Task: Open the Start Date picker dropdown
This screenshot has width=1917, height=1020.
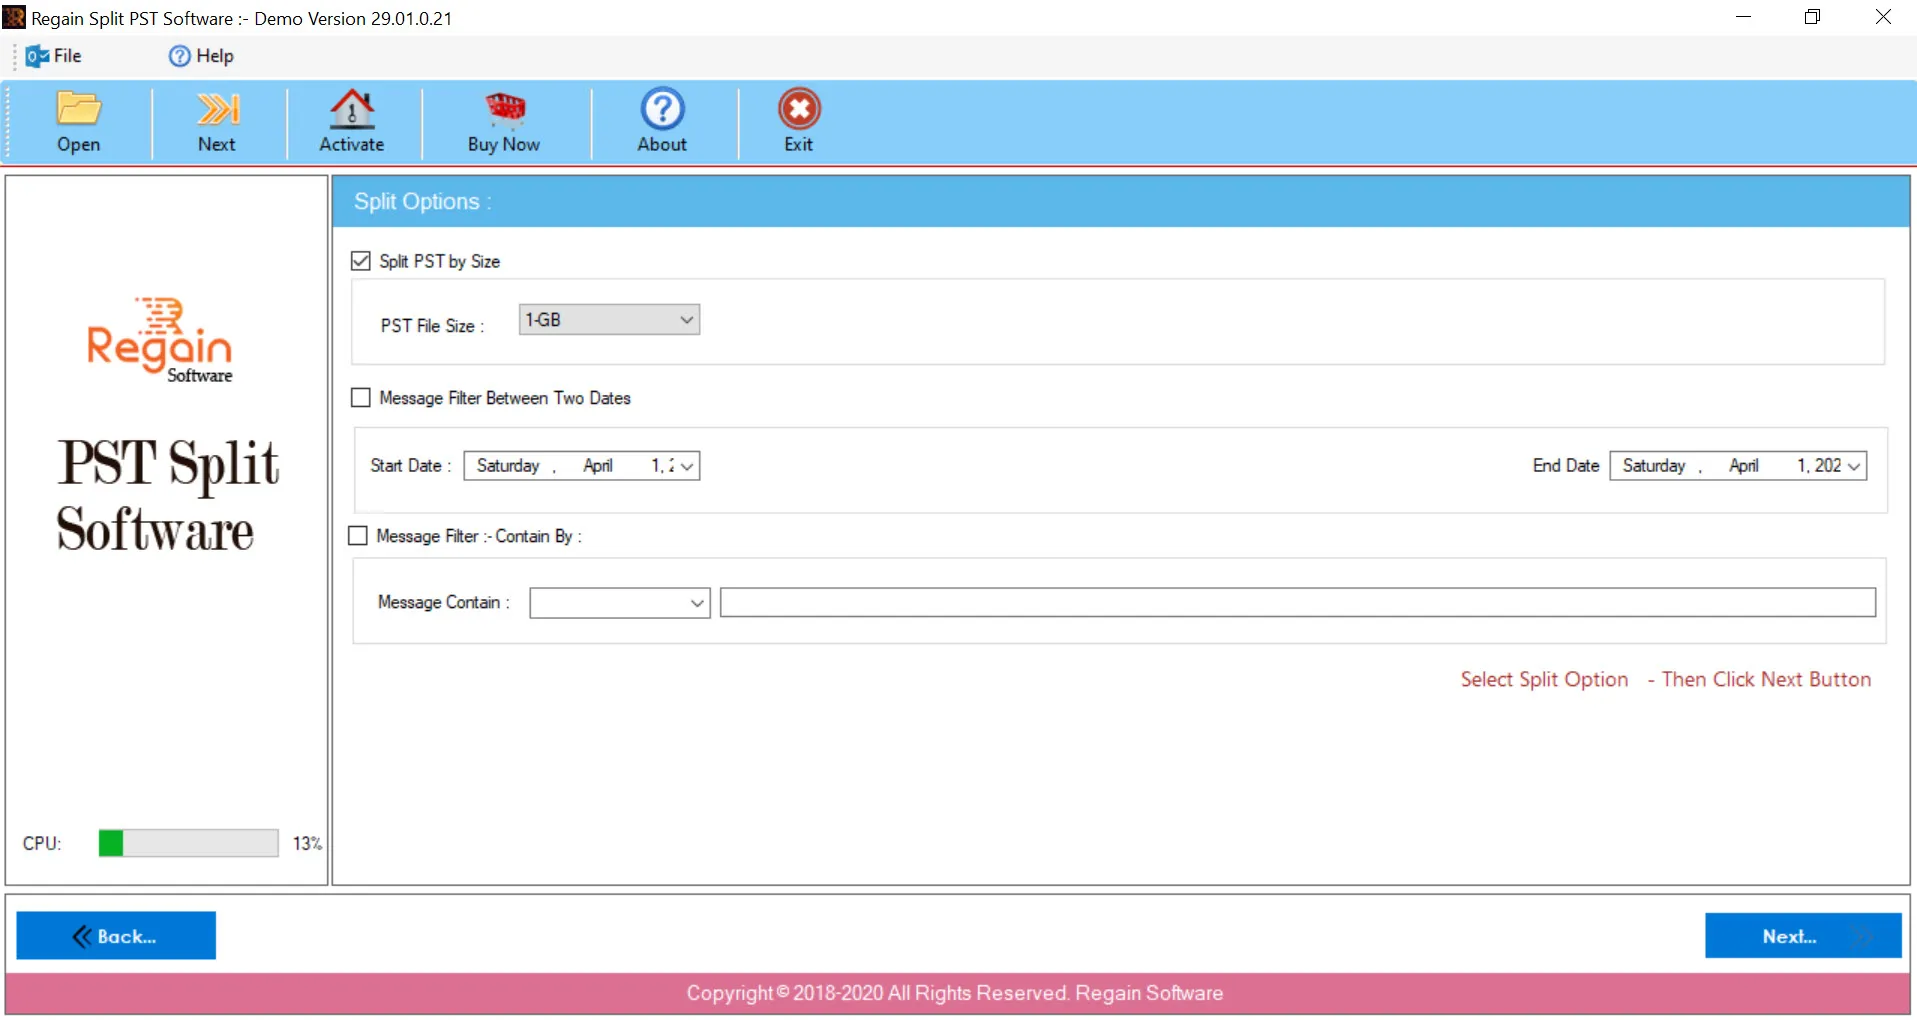Action: coord(686,466)
